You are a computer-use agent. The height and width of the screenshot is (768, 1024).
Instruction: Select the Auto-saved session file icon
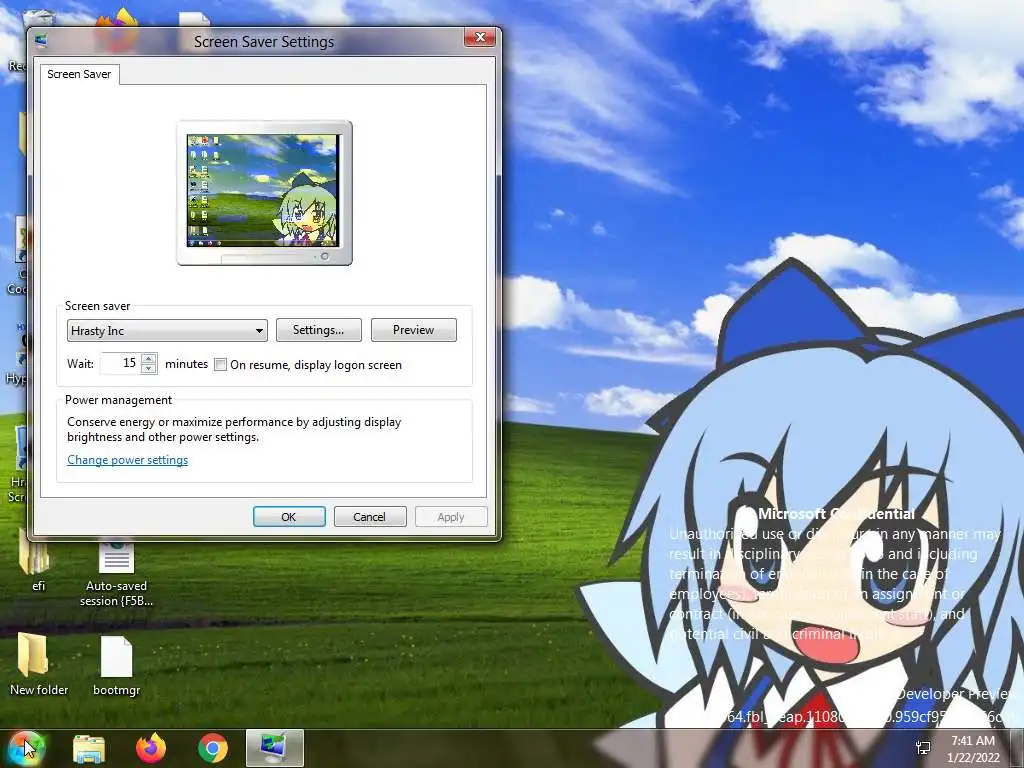116,573
